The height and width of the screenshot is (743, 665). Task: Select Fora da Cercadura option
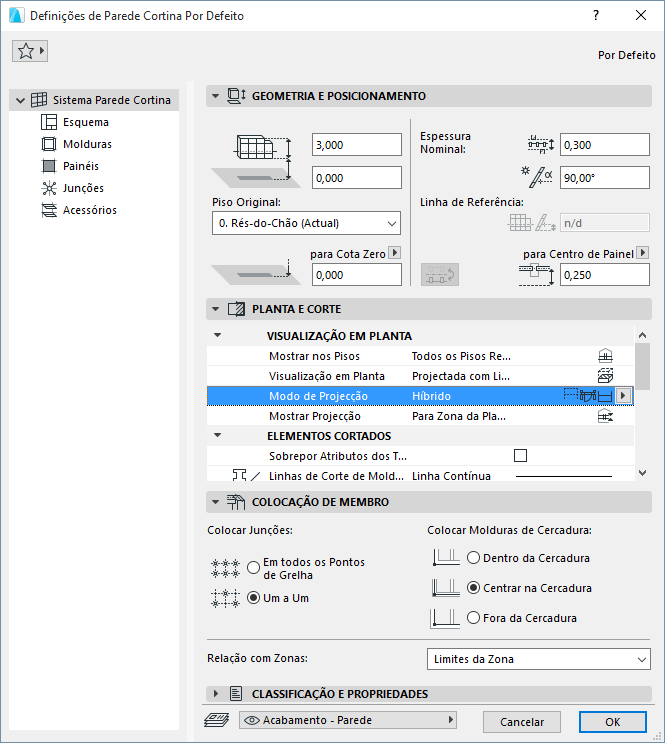(474, 617)
